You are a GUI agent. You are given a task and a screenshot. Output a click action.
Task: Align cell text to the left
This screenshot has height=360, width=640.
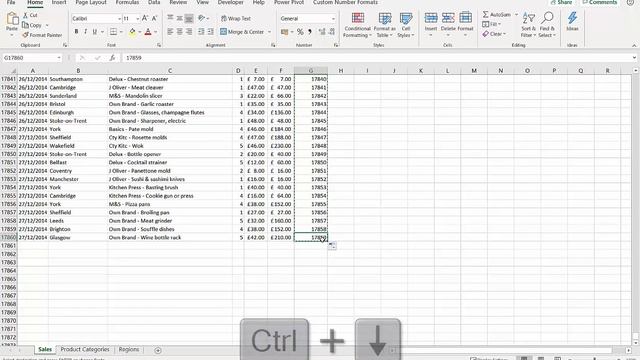pos(170,31)
